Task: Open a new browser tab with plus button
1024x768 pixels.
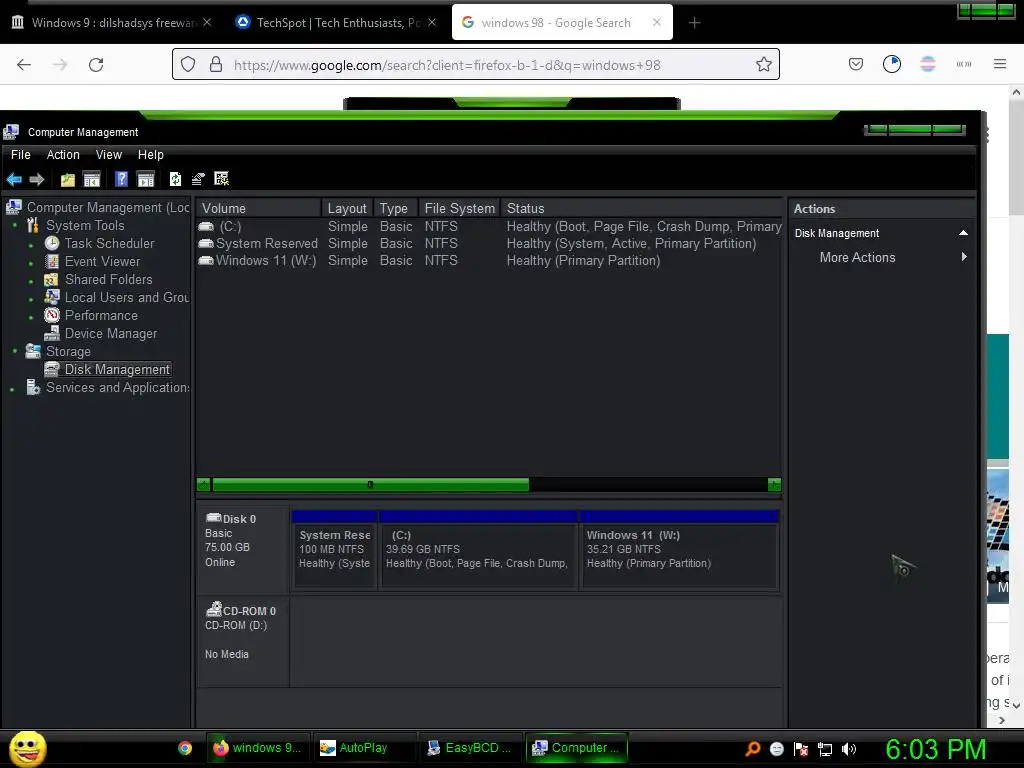Action: pyautogui.click(x=694, y=23)
